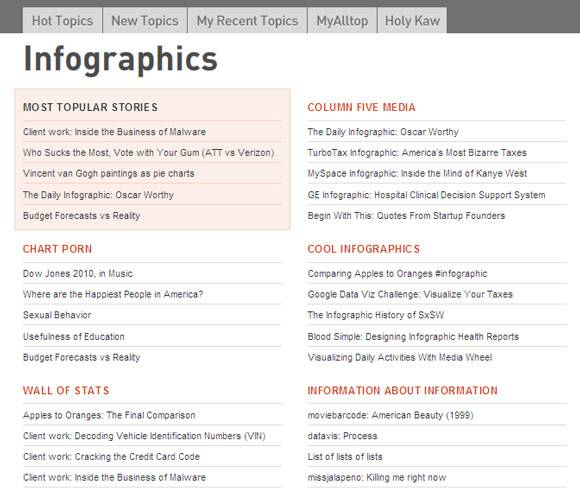Open 'Where are the Happiest People in America?'
580x488 pixels.
113,294
